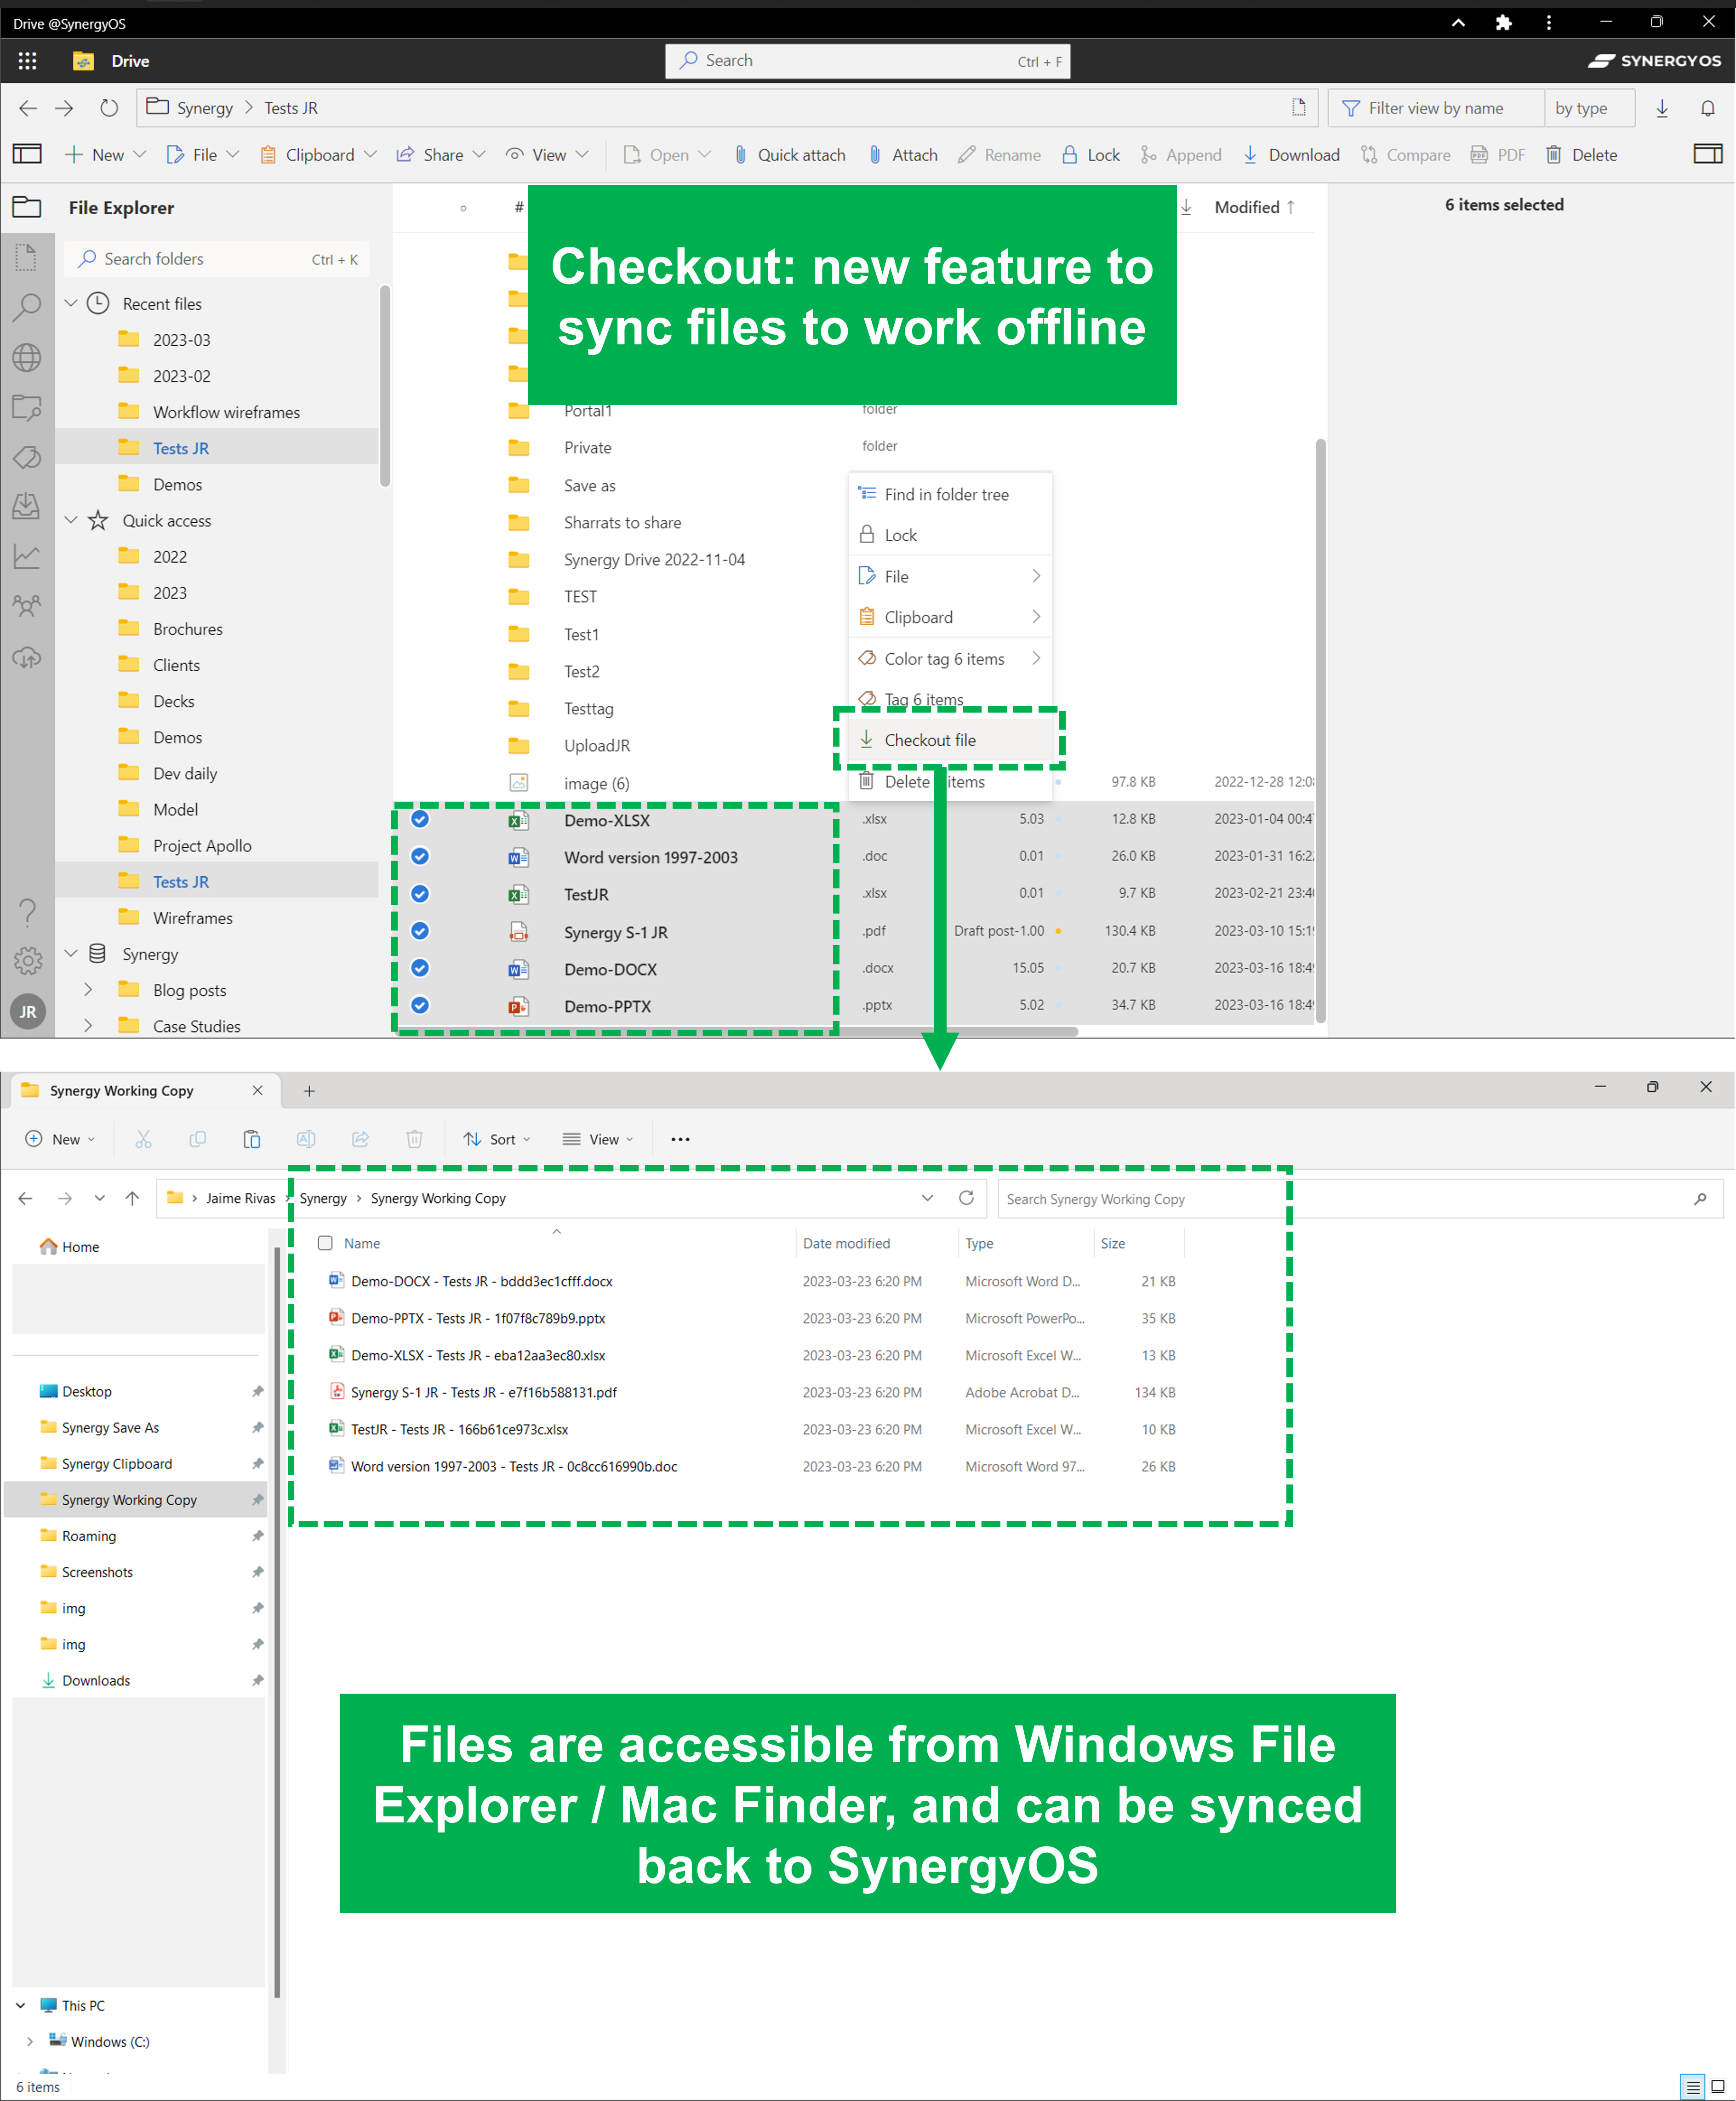1736x2101 pixels.
Task: Check select-all box beside Name column
Action: 325,1243
